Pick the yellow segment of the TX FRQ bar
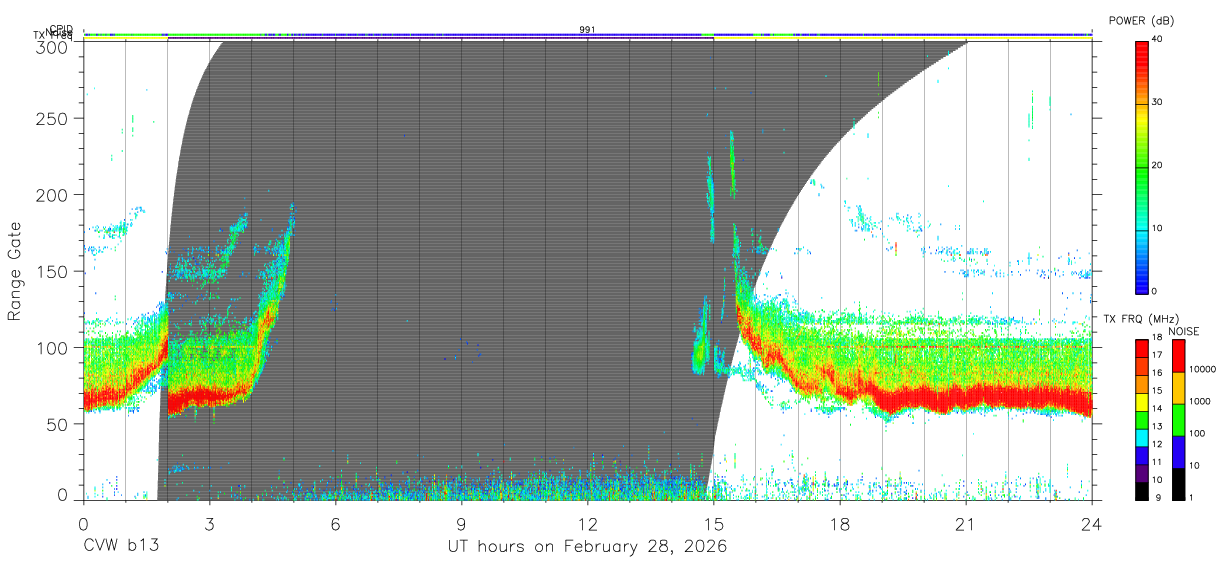 click(x=1142, y=402)
